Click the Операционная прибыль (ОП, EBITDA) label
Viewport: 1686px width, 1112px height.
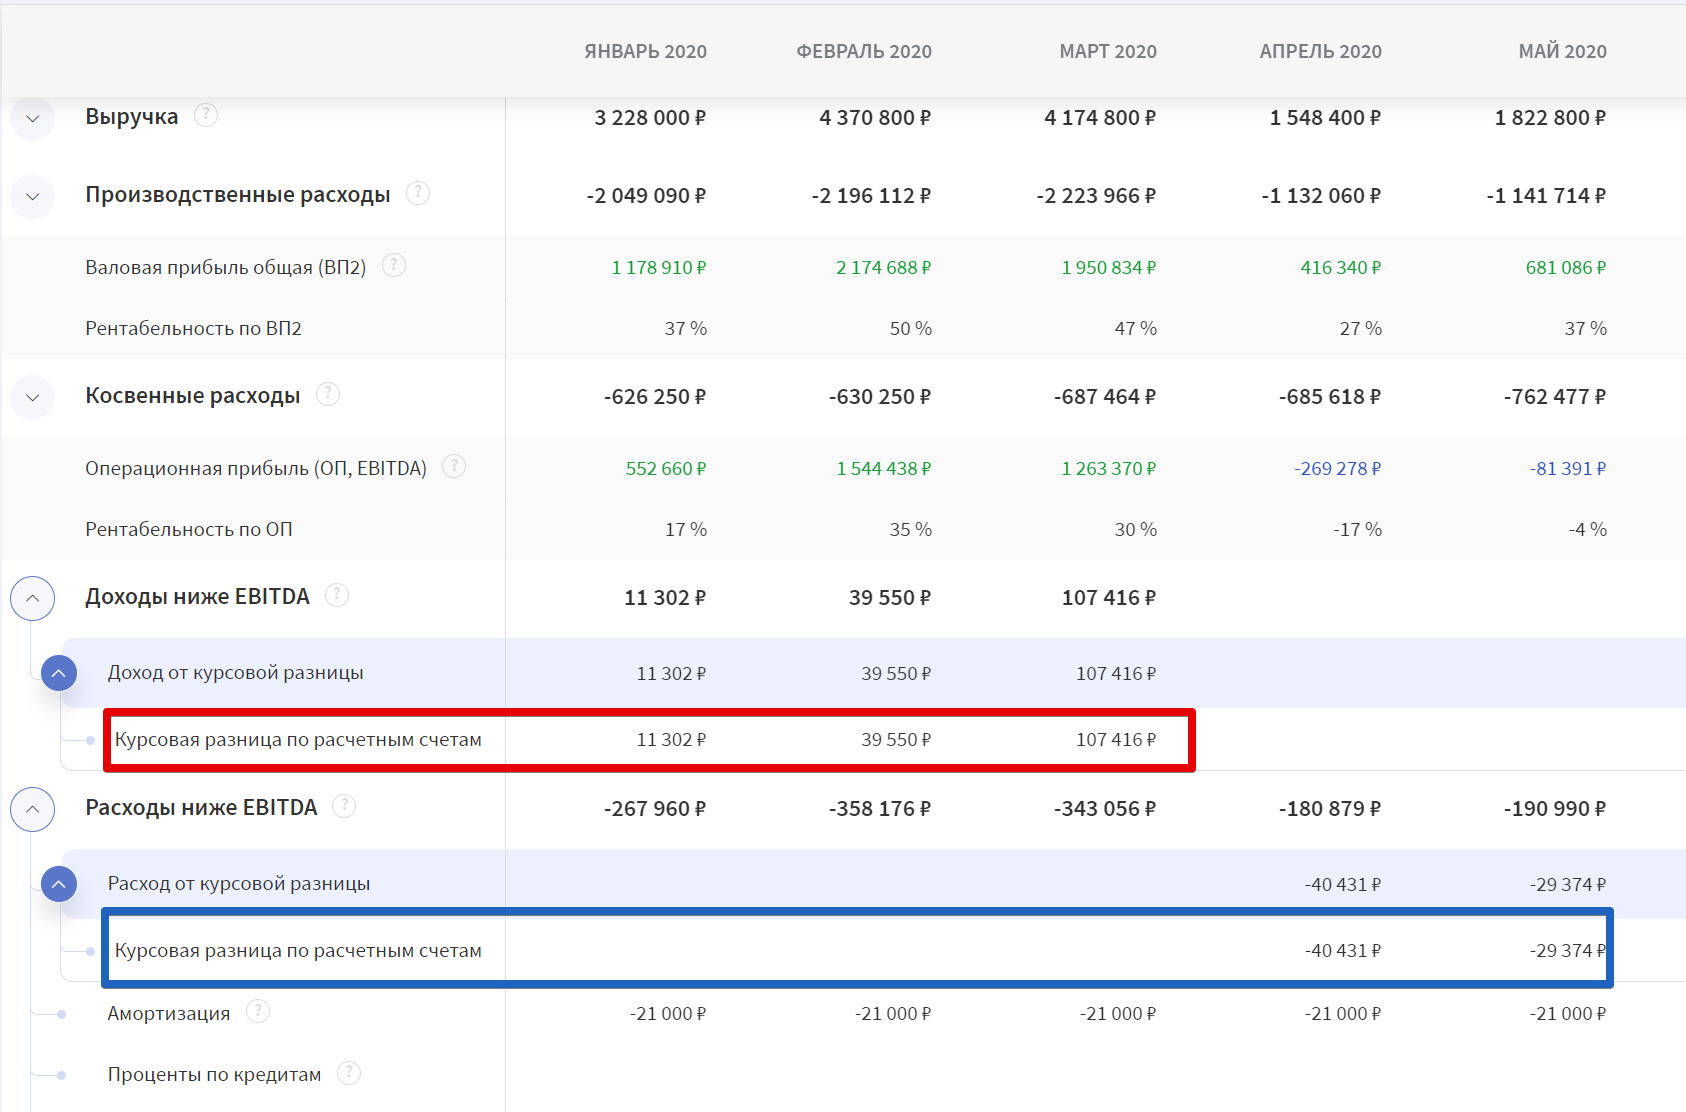point(256,468)
